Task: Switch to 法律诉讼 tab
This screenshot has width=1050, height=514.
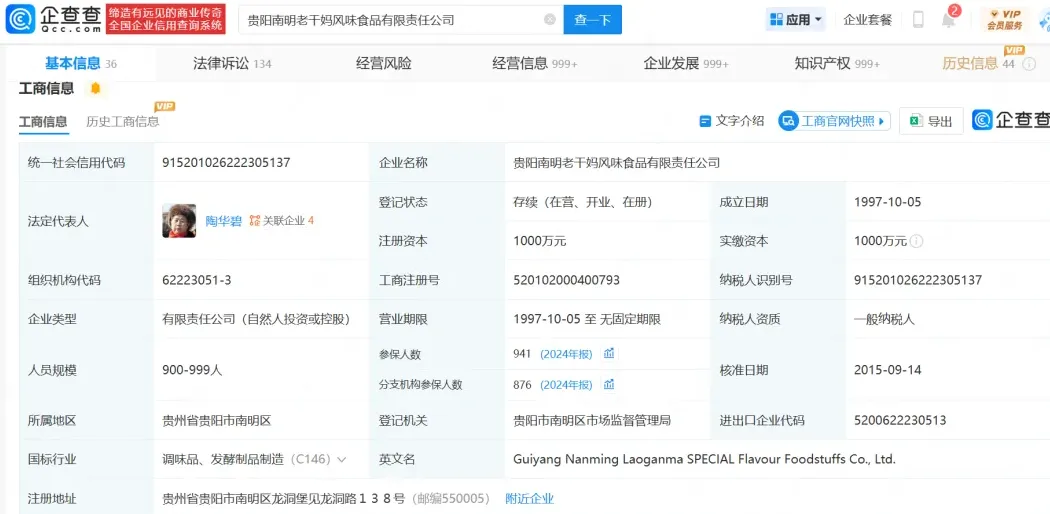Action: pos(232,64)
